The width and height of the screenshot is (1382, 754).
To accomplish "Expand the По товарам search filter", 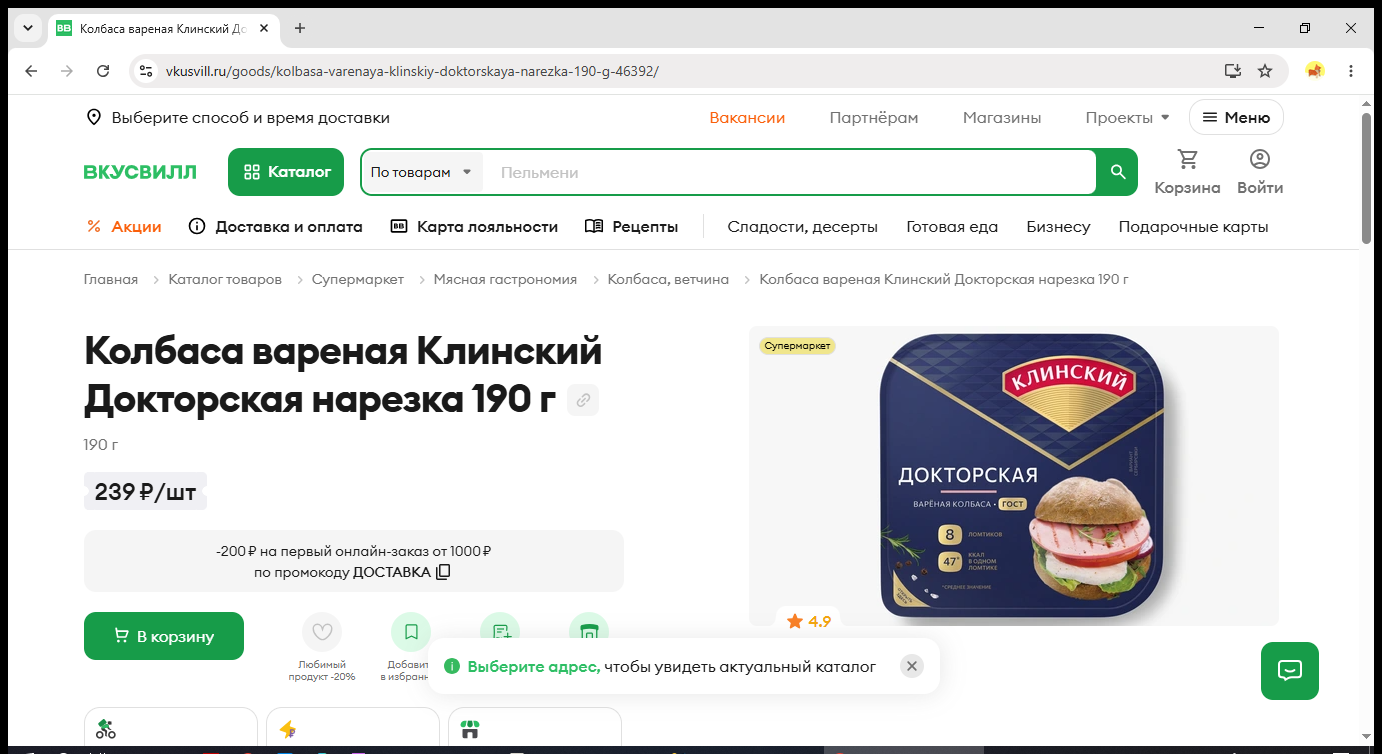I will [x=421, y=172].
